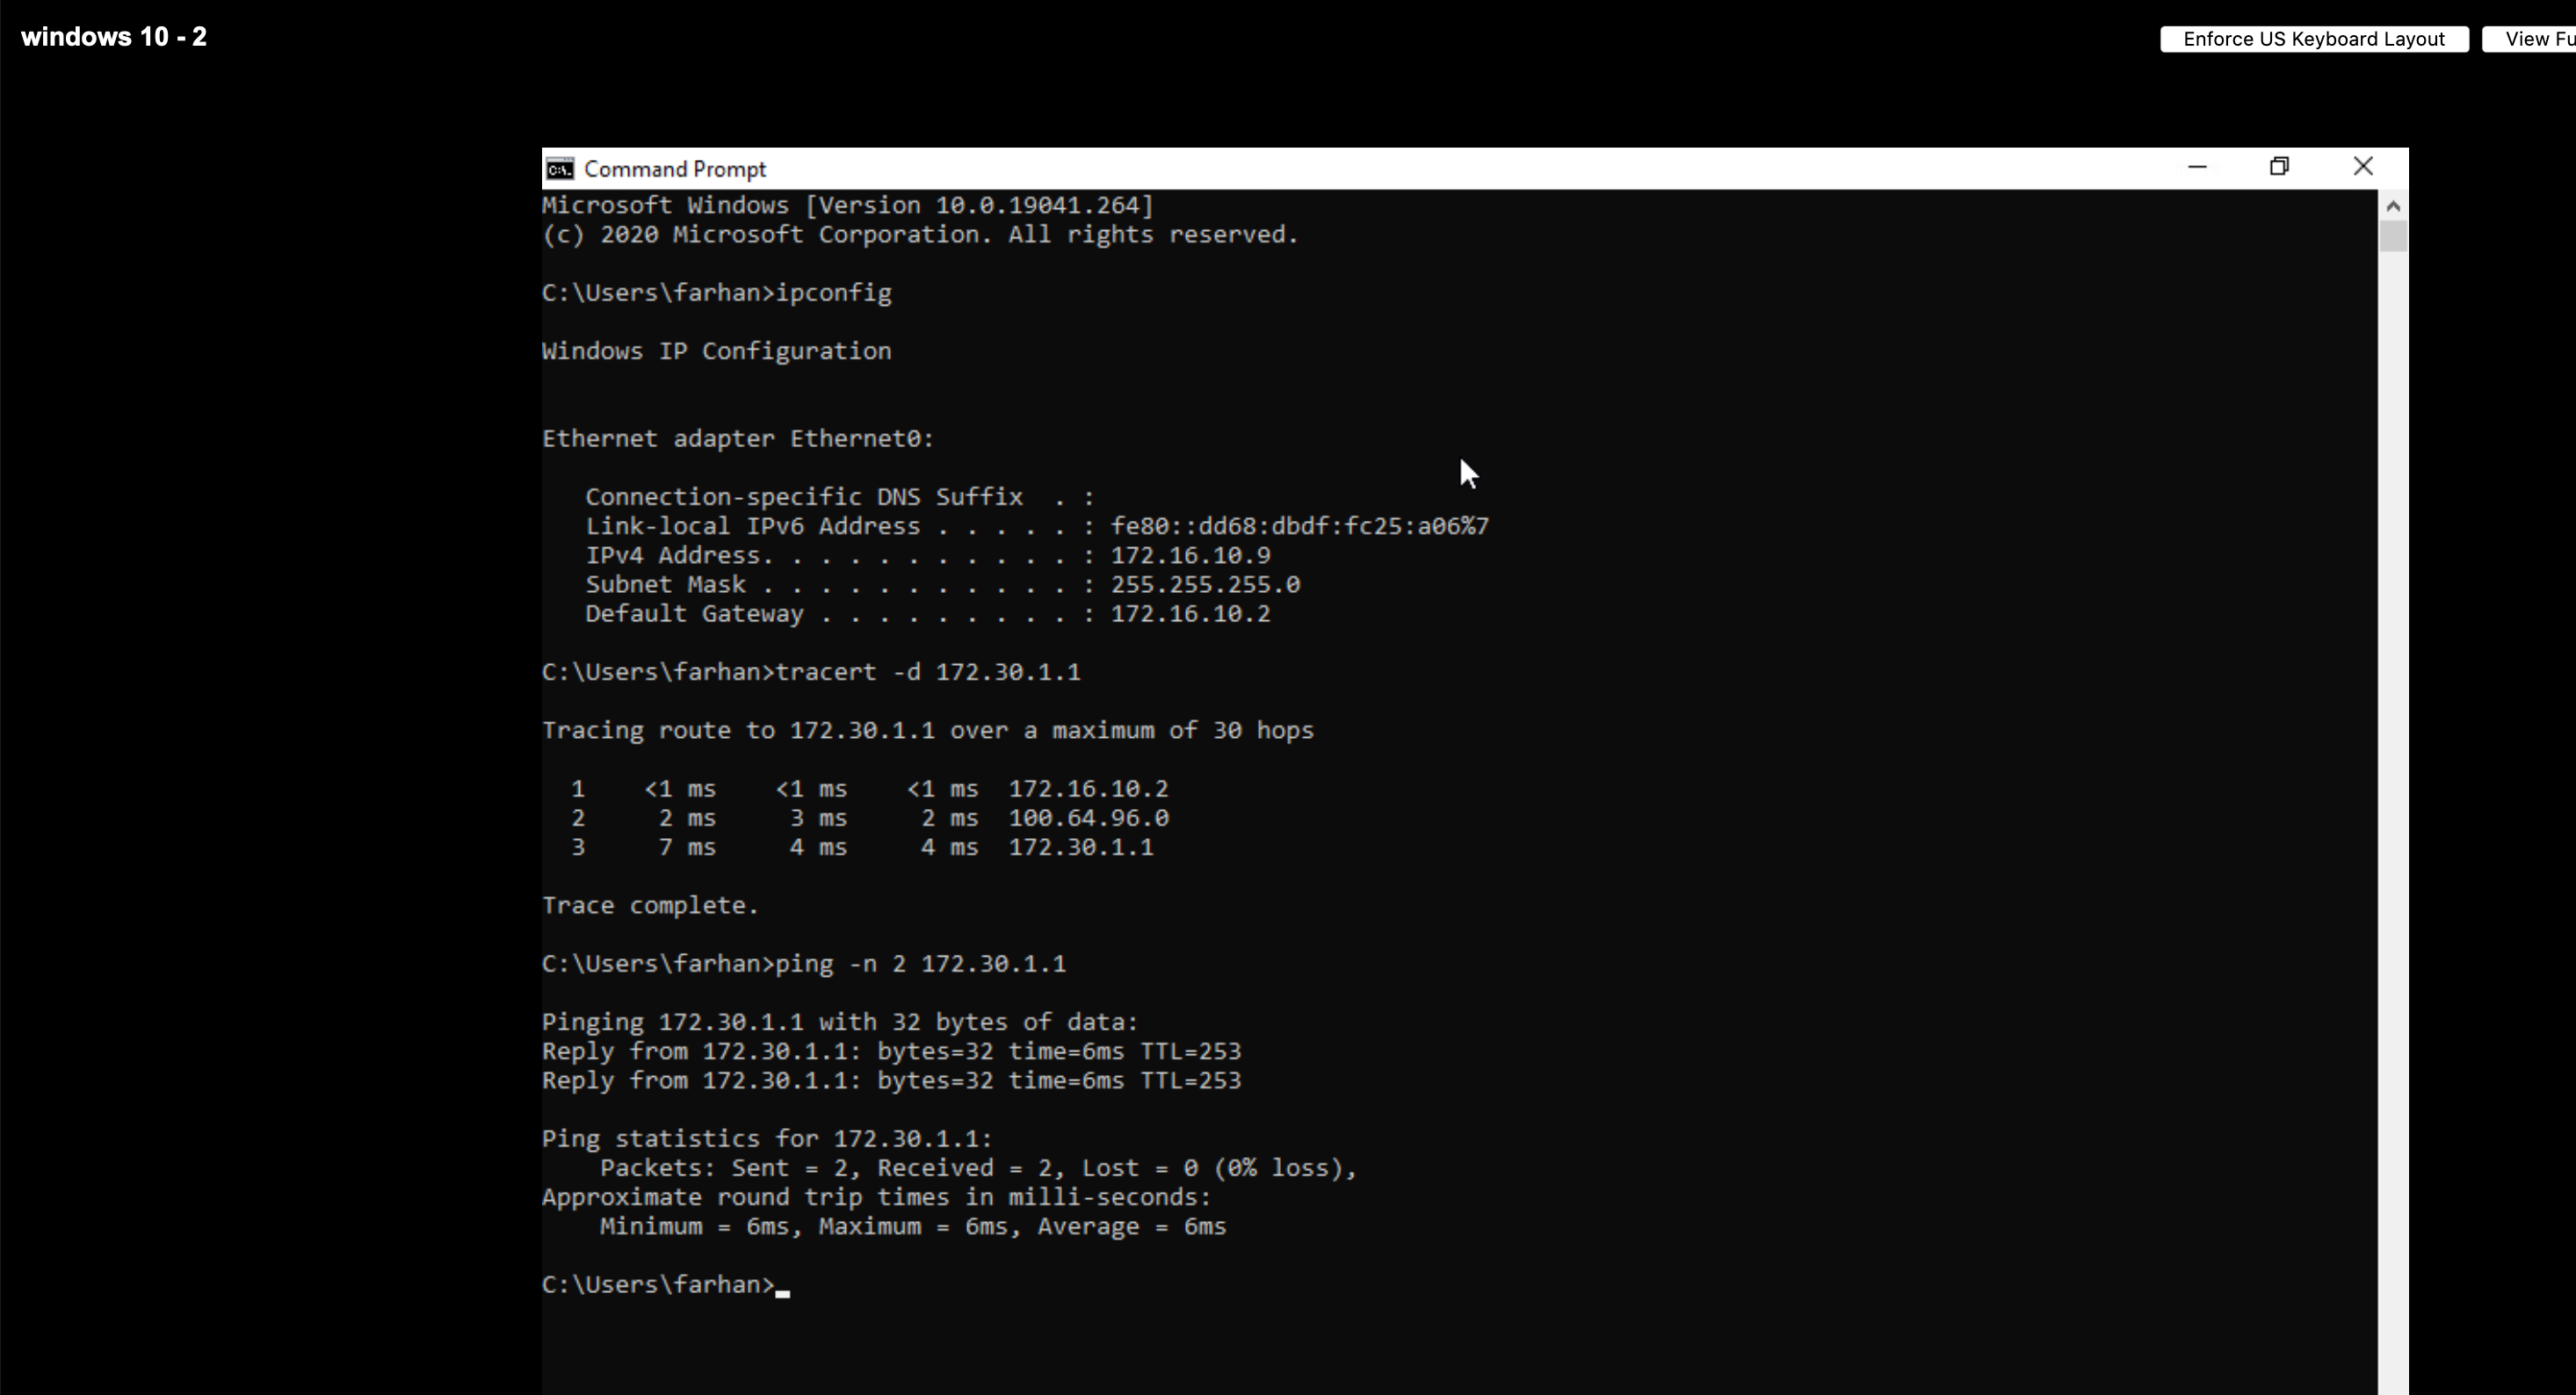Click the vertical scrollbar thumb
This screenshot has height=1395, width=2576.
point(2392,237)
